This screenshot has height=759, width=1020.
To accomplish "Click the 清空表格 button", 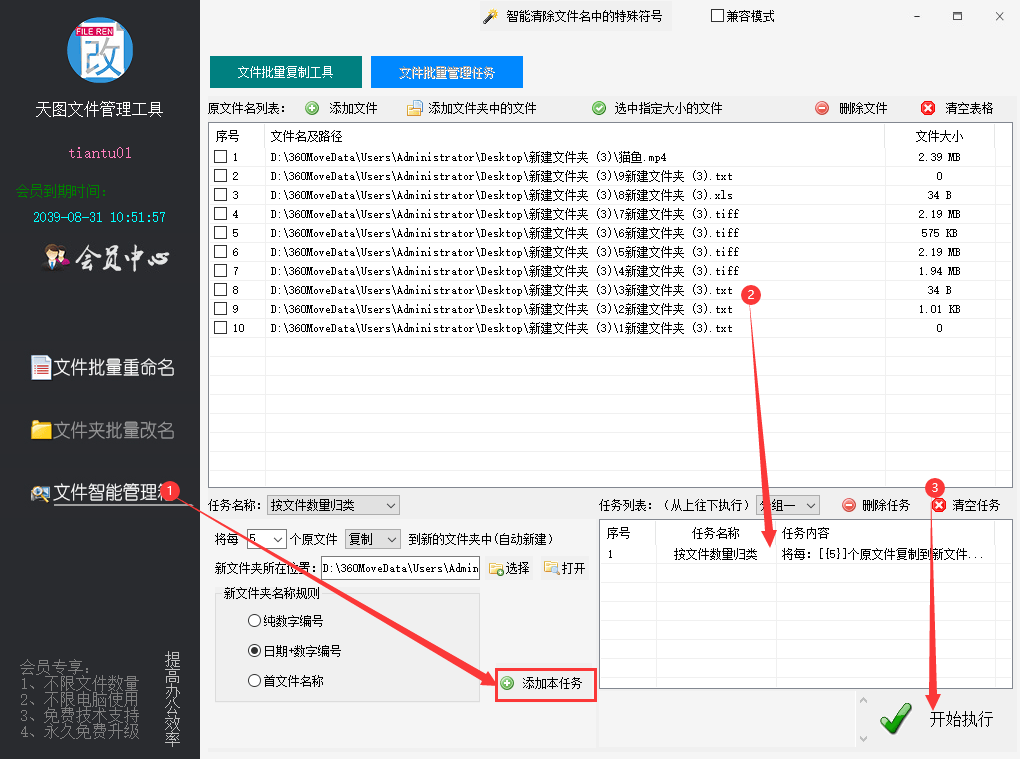I will point(958,108).
